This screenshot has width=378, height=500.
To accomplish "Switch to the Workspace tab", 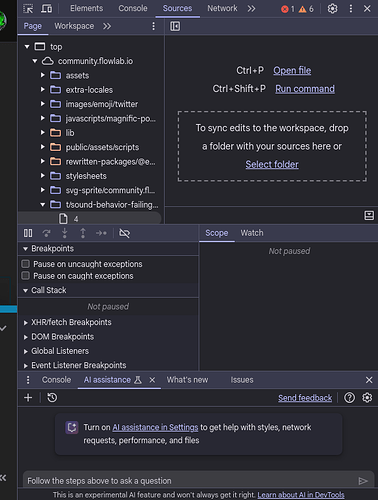I will click(74, 26).
